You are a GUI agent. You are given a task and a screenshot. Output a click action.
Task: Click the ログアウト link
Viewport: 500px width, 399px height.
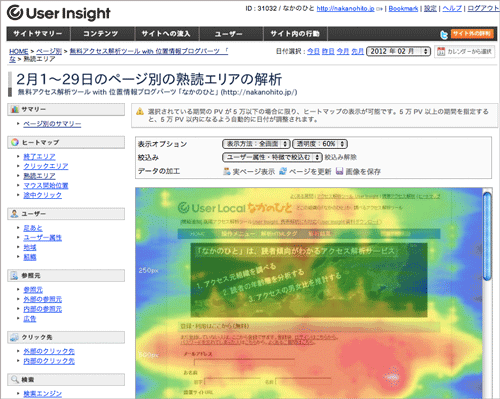[483, 9]
